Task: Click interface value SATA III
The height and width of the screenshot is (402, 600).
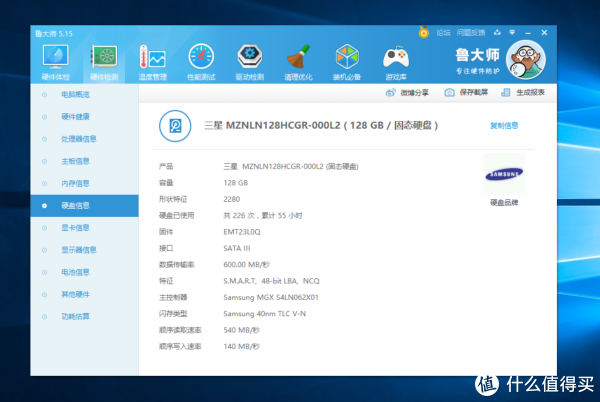Action: 236,248
